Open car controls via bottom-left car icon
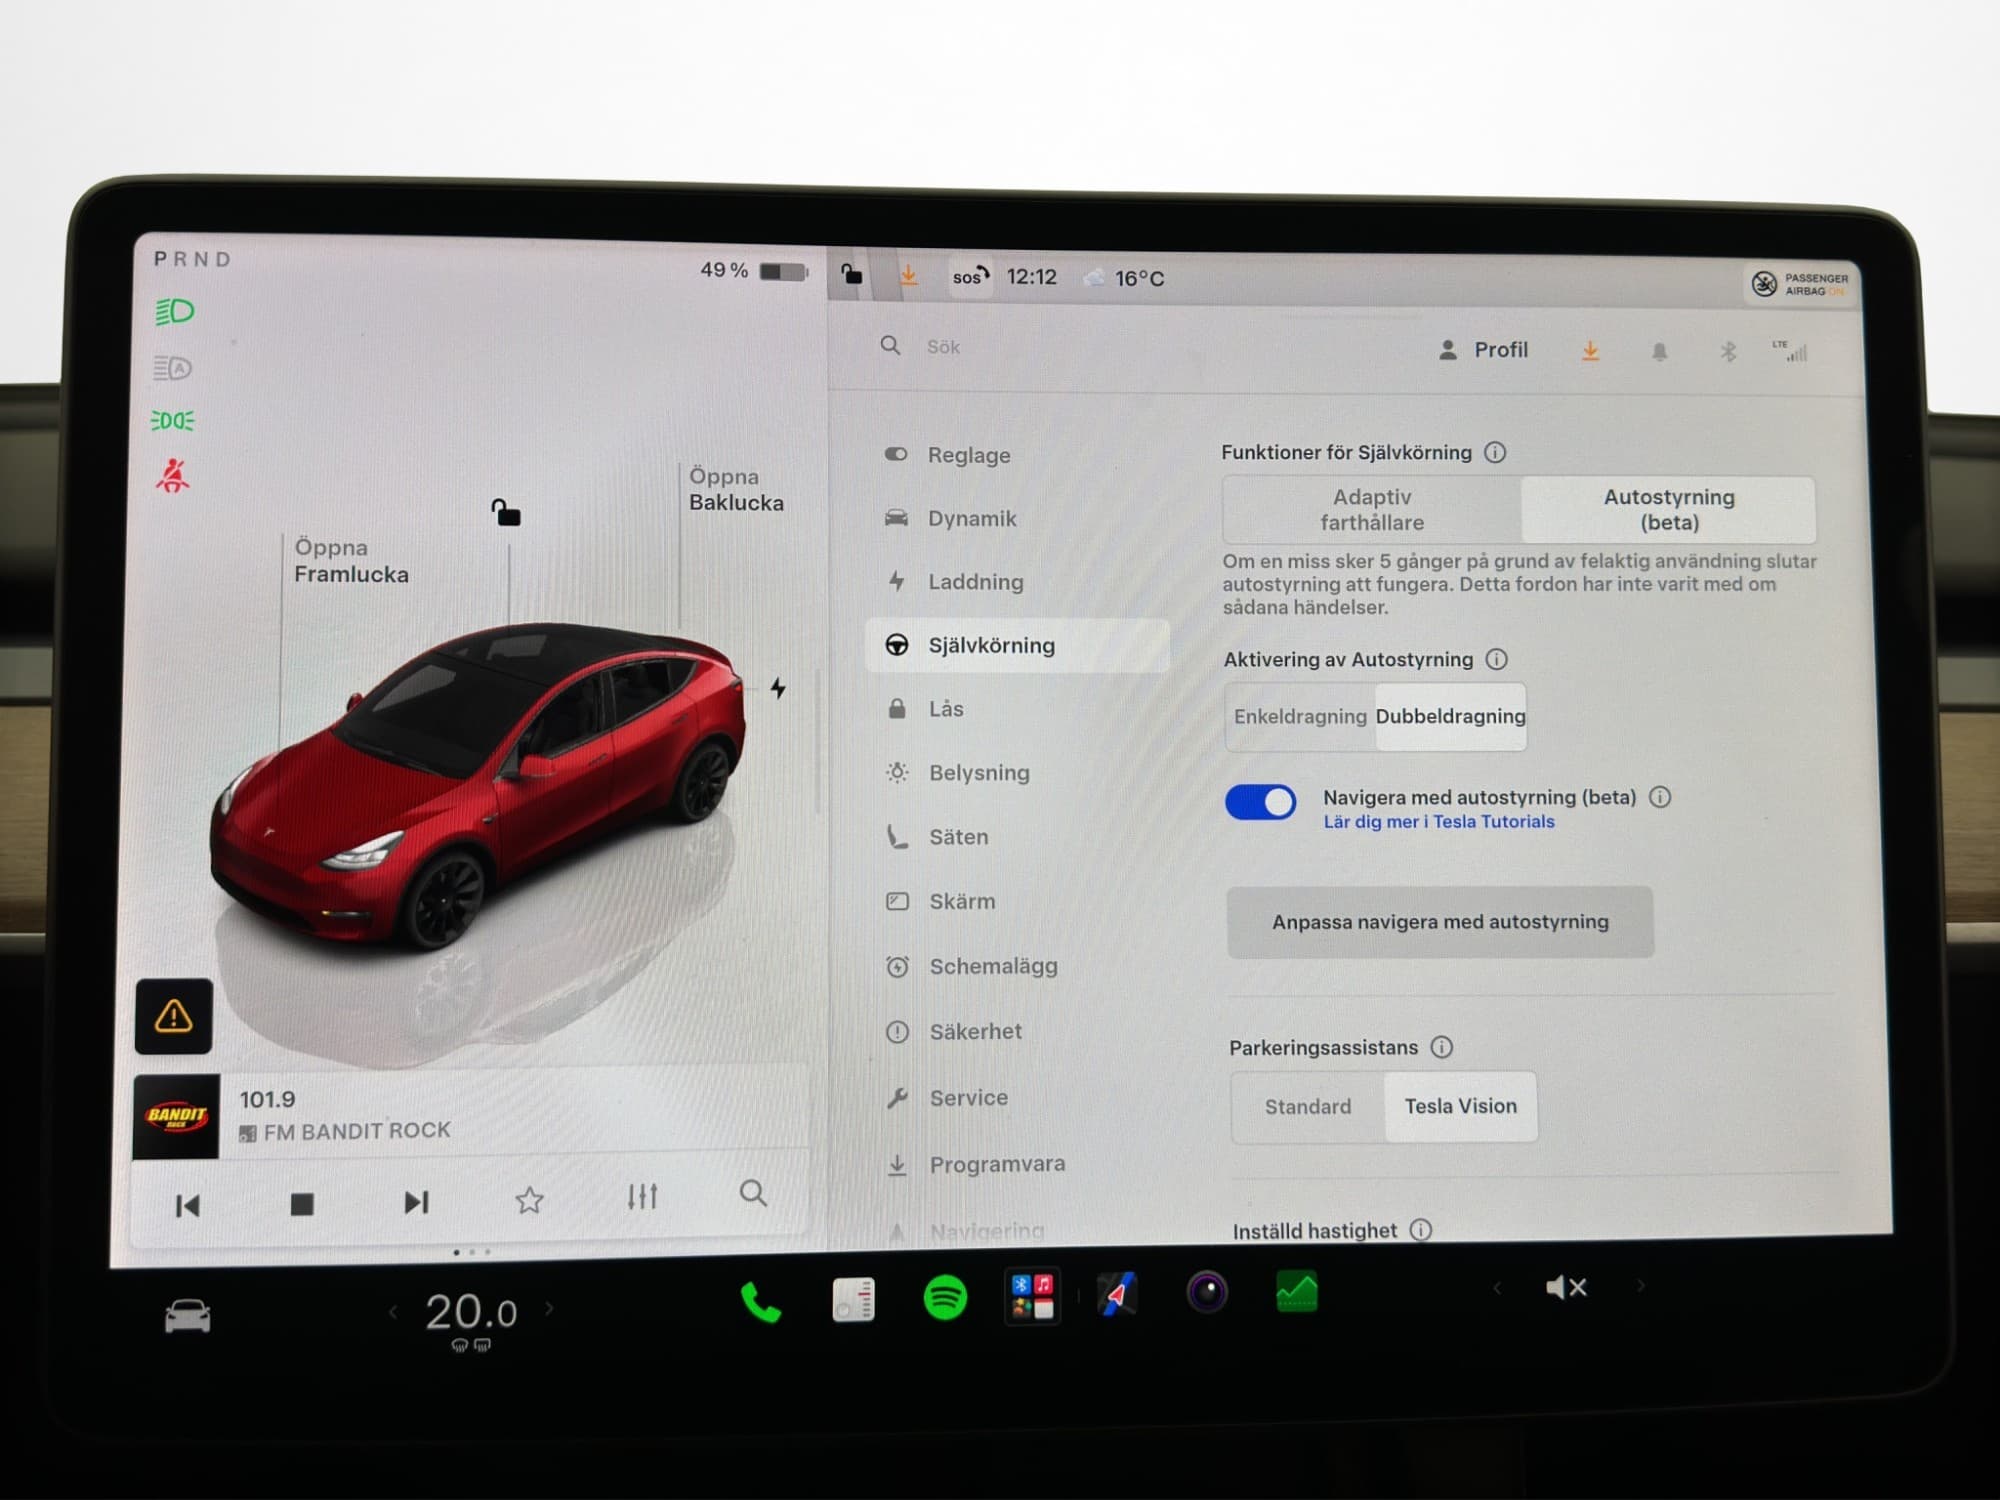 (x=188, y=1316)
